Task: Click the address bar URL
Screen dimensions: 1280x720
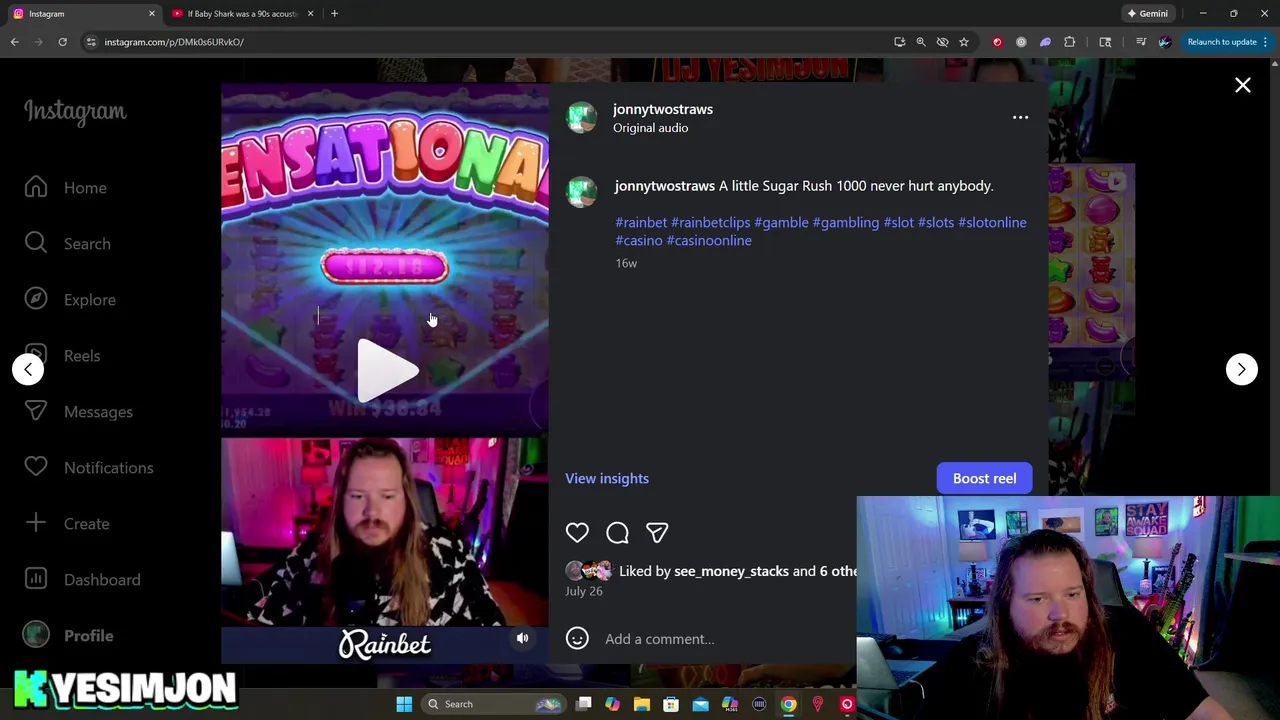Action: pyautogui.click(x=174, y=42)
